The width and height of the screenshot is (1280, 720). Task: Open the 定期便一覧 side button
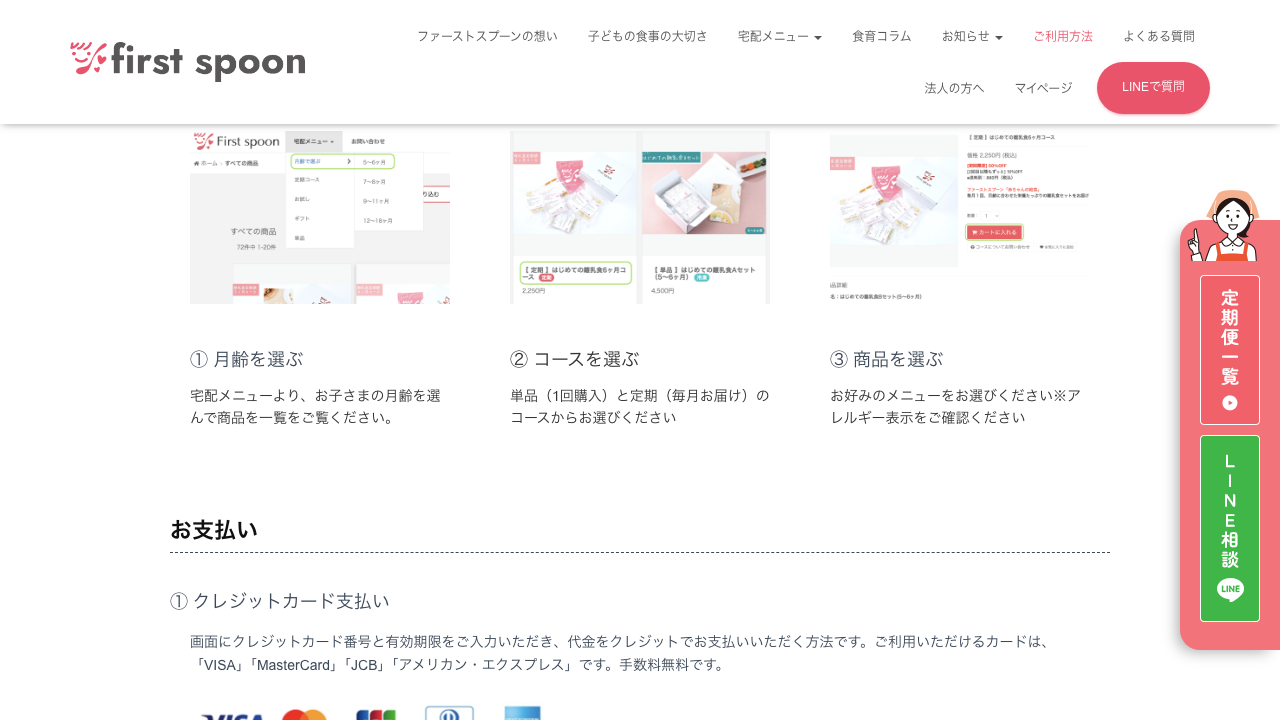(1230, 350)
